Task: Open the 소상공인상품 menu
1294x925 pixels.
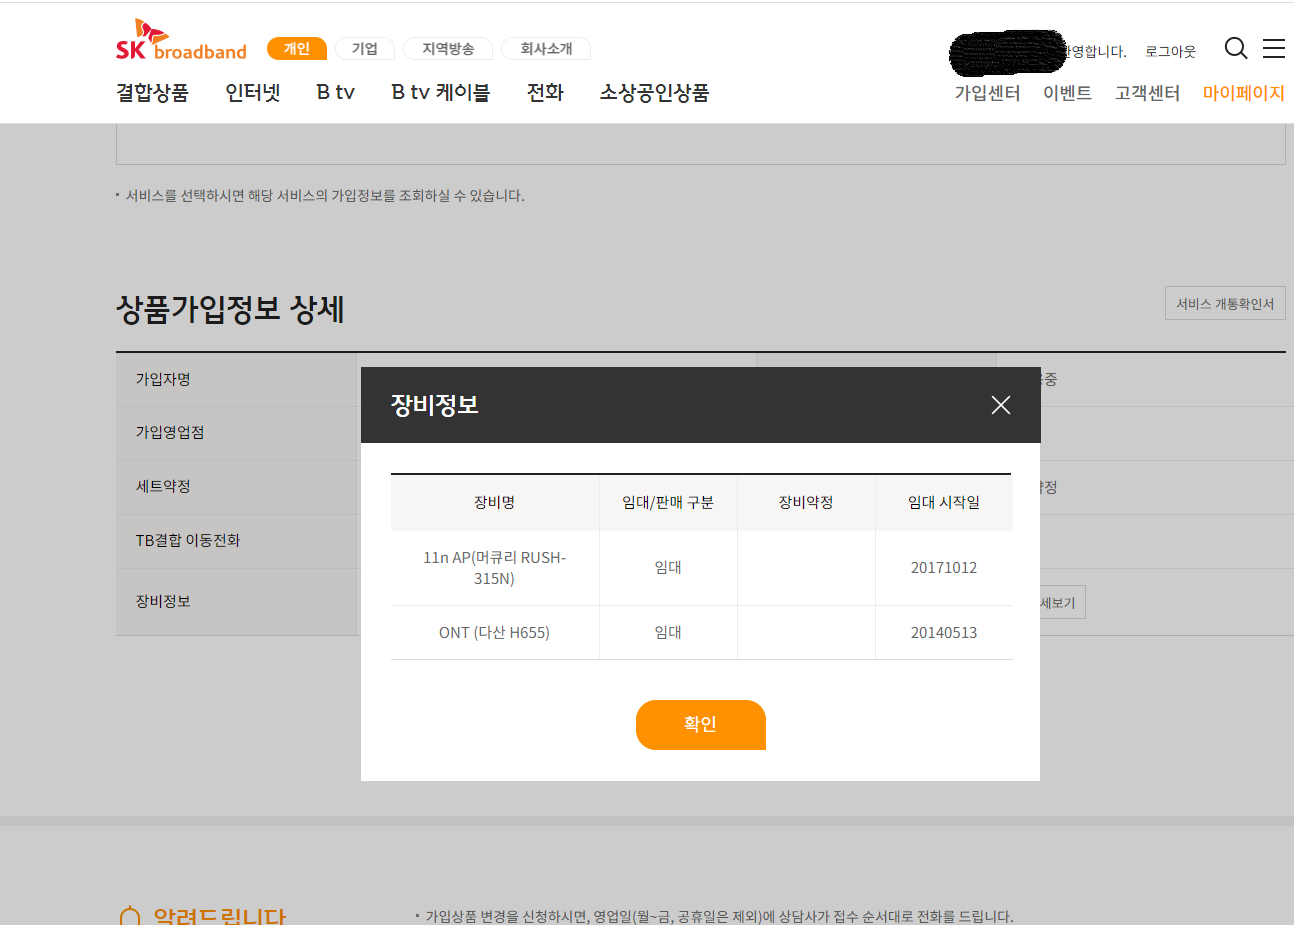Action: coord(654,93)
